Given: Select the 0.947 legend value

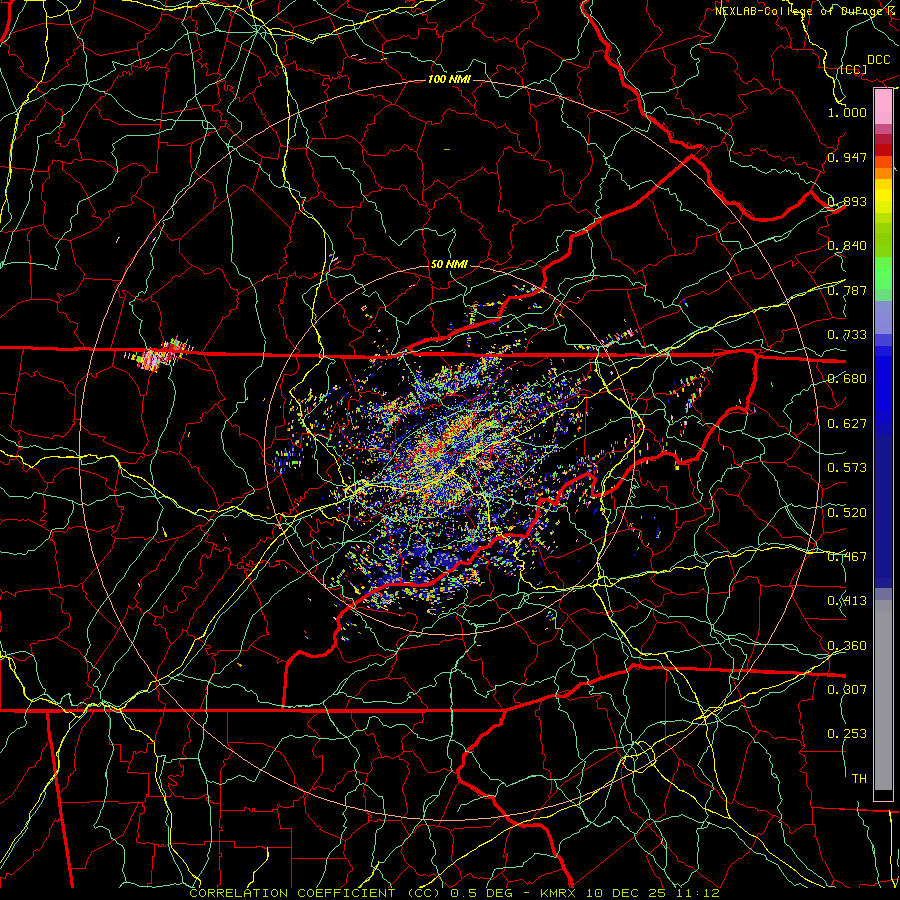Looking at the screenshot, I should pyautogui.click(x=847, y=157).
